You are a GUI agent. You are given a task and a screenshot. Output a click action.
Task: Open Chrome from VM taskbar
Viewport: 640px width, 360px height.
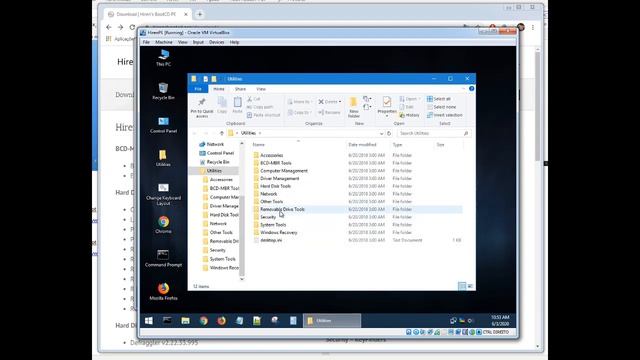point(203,321)
